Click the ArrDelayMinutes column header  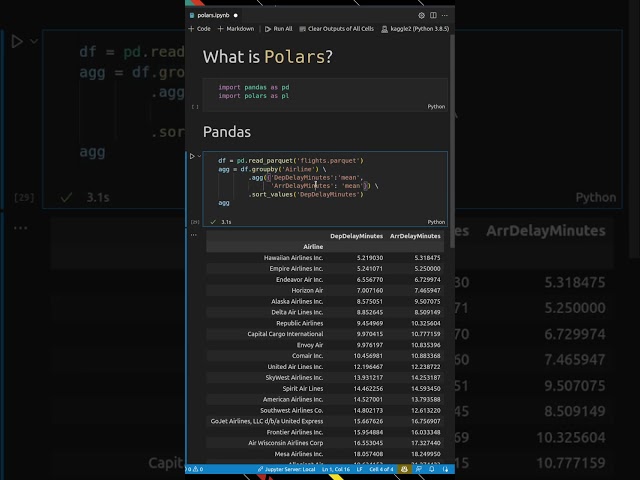coord(415,236)
